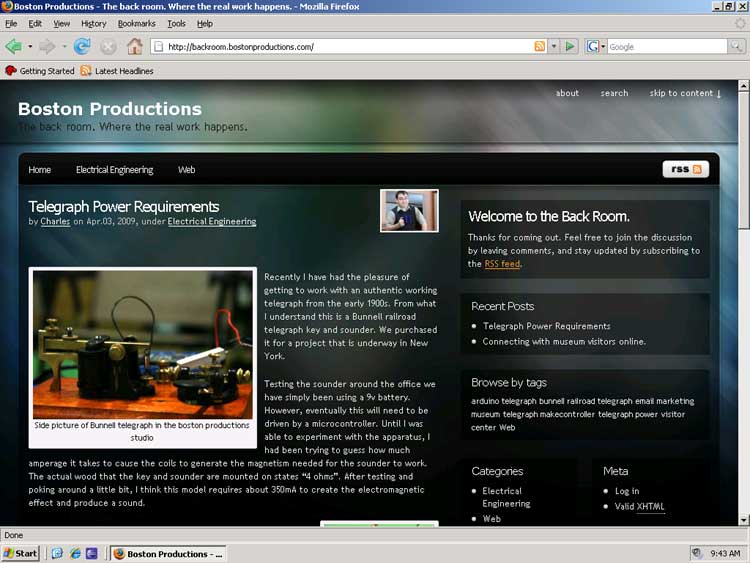Open the File menu
750x563 pixels.
11,23
